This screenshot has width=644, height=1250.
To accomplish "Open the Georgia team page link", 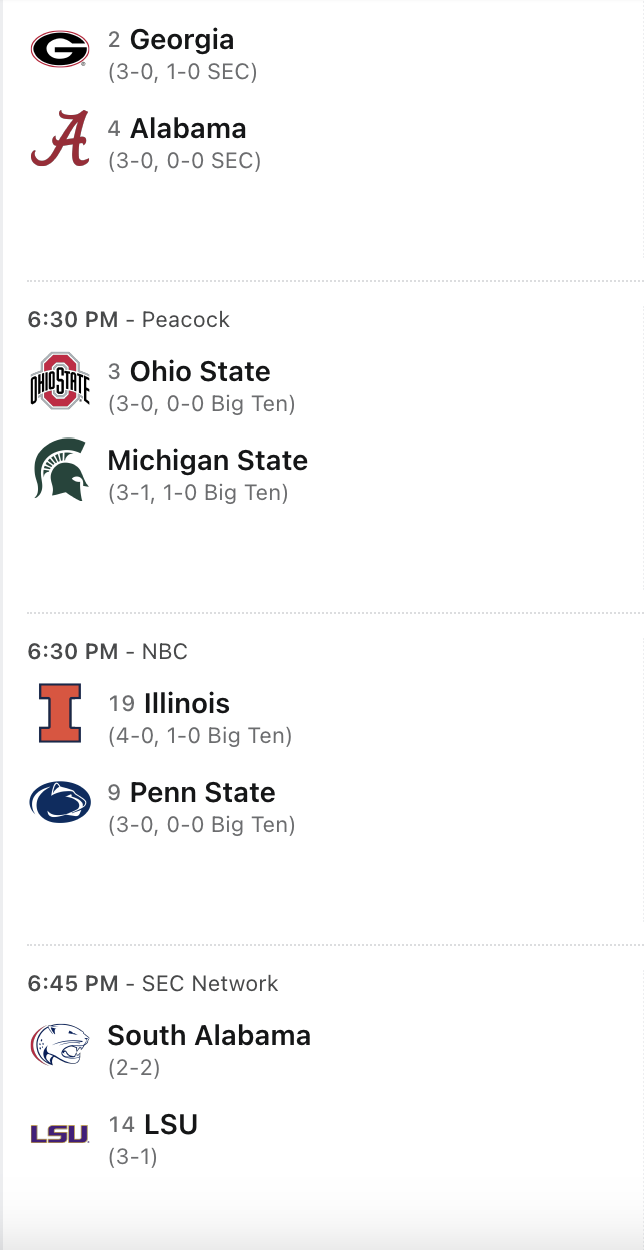I will coord(182,40).
